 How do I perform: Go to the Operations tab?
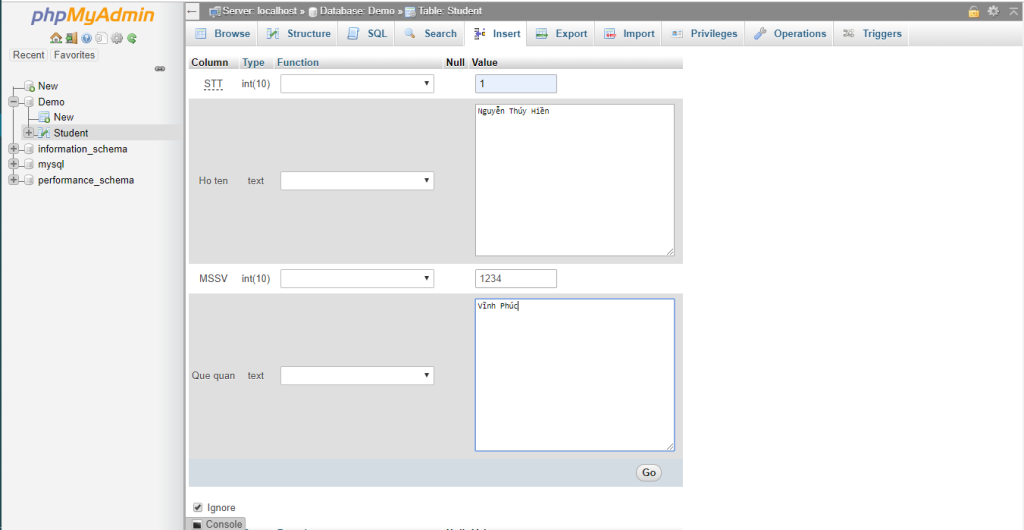790,34
